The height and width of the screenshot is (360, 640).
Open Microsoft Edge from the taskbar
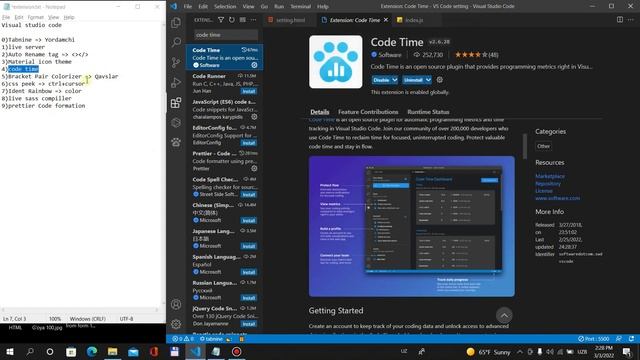click(91, 351)
